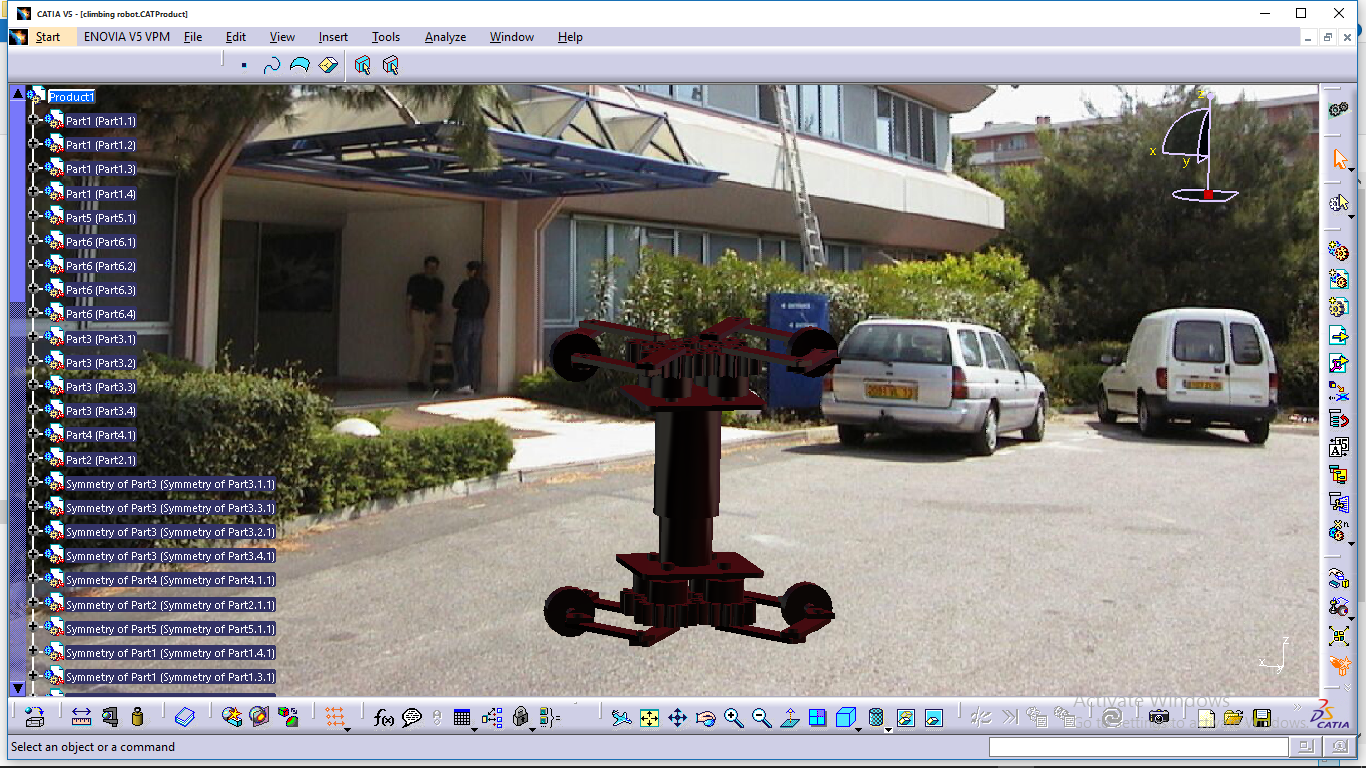1366x768 pixels.
Task: Click the Fit All In icon
Action: point(649,717)
